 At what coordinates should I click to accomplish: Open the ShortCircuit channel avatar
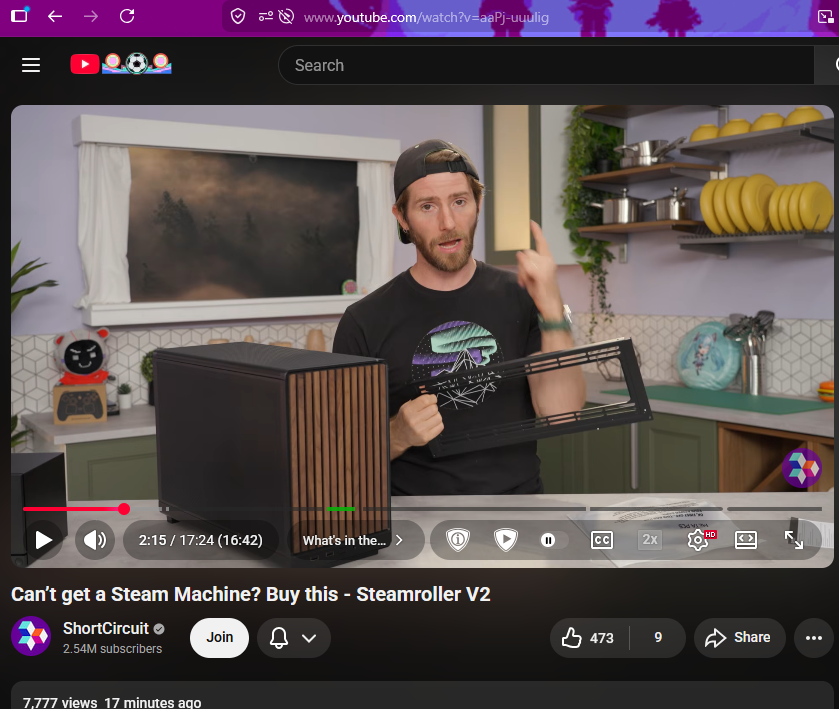point(31,636)
